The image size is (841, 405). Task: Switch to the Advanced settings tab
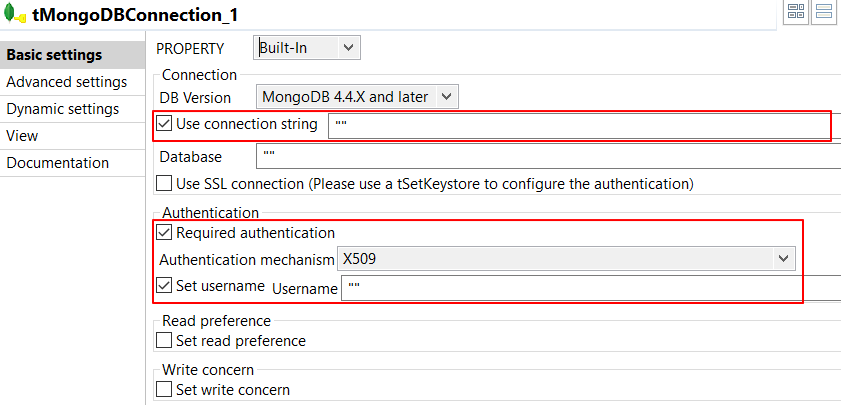coord(66,82)
